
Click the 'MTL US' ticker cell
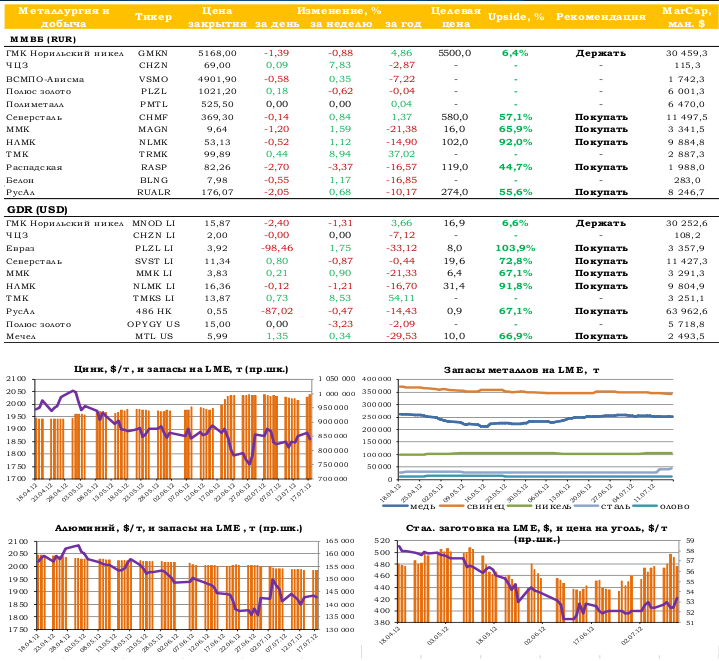pos(153,336)
